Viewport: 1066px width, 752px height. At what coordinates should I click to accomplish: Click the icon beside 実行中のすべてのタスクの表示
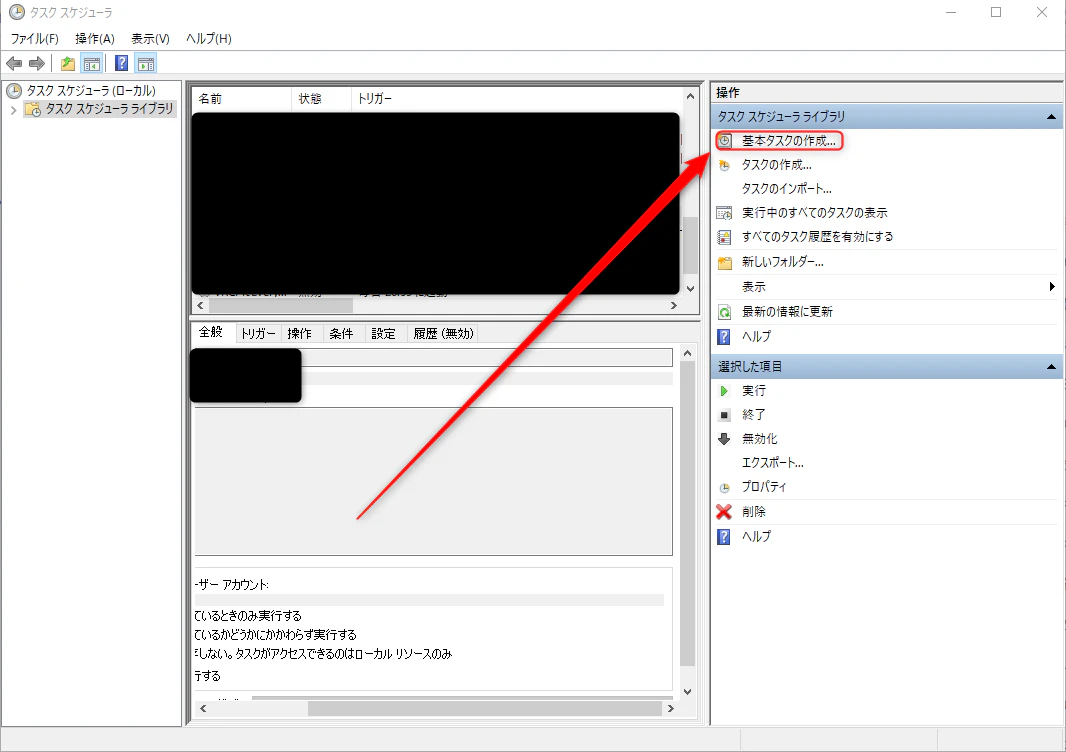tap(725, 213)
